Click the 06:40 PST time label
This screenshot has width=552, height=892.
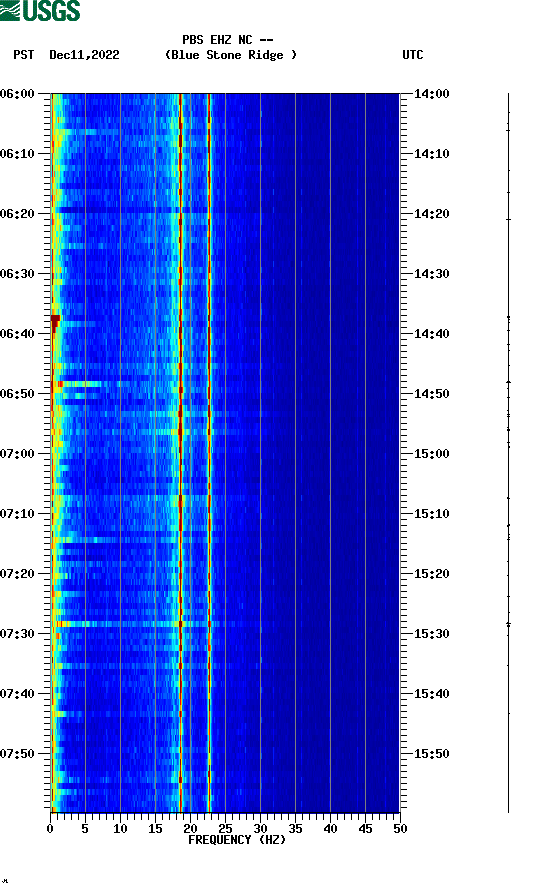point(17,333)
